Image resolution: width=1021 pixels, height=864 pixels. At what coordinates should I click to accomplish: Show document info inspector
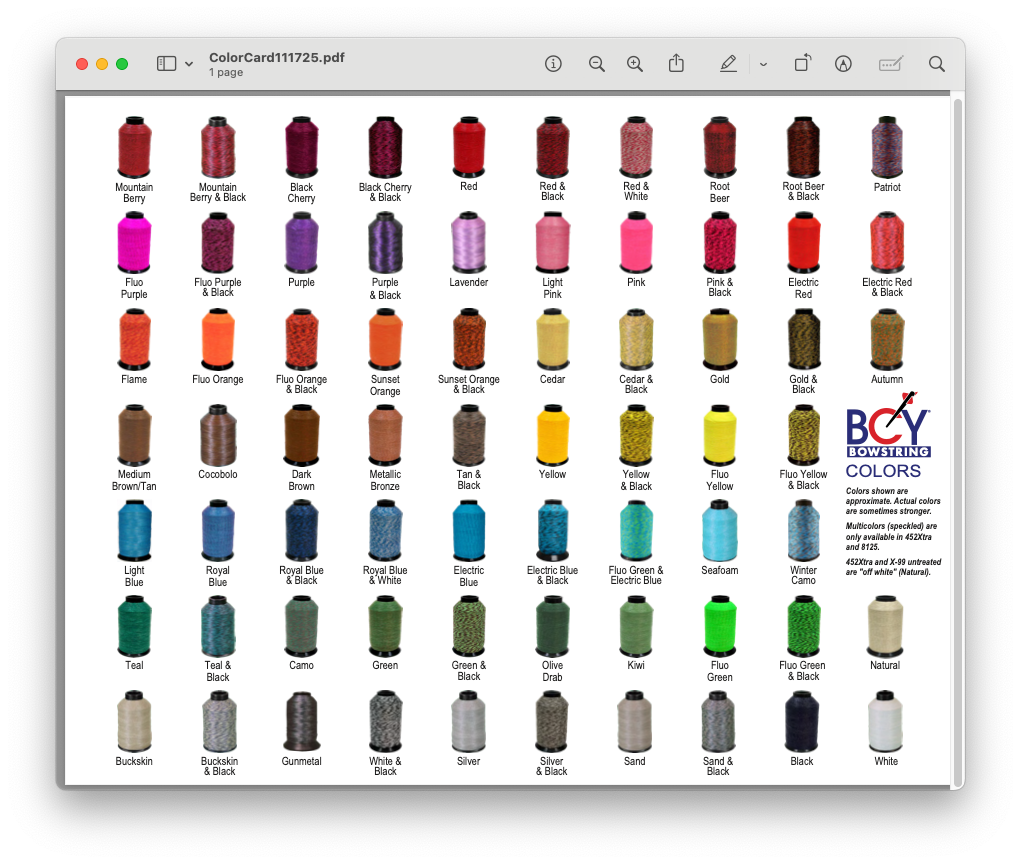tap(553, 63)
